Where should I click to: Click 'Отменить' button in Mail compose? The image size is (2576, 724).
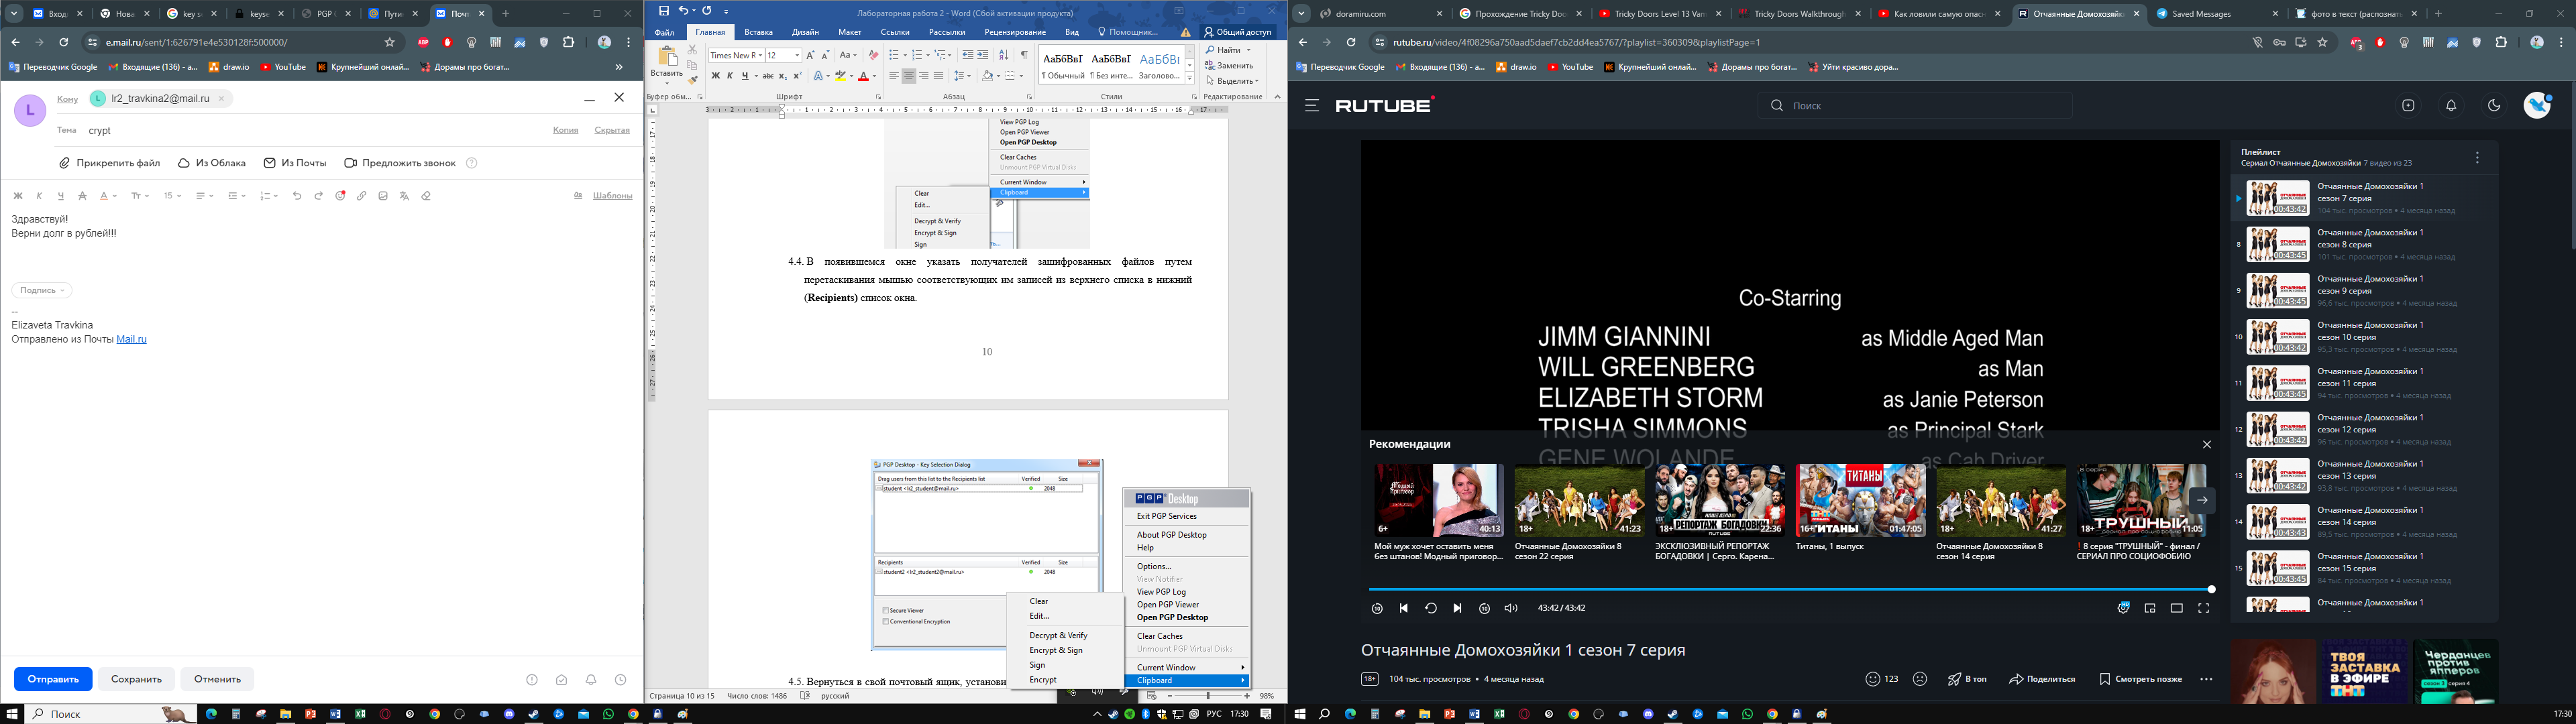point(217,679)
